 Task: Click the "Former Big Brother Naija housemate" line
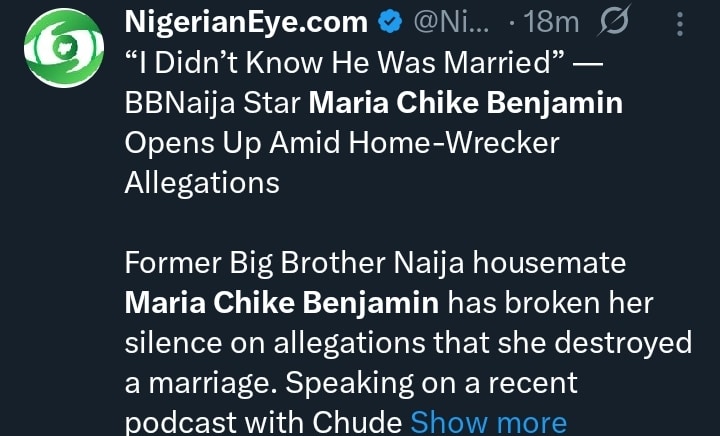[374, 262]
